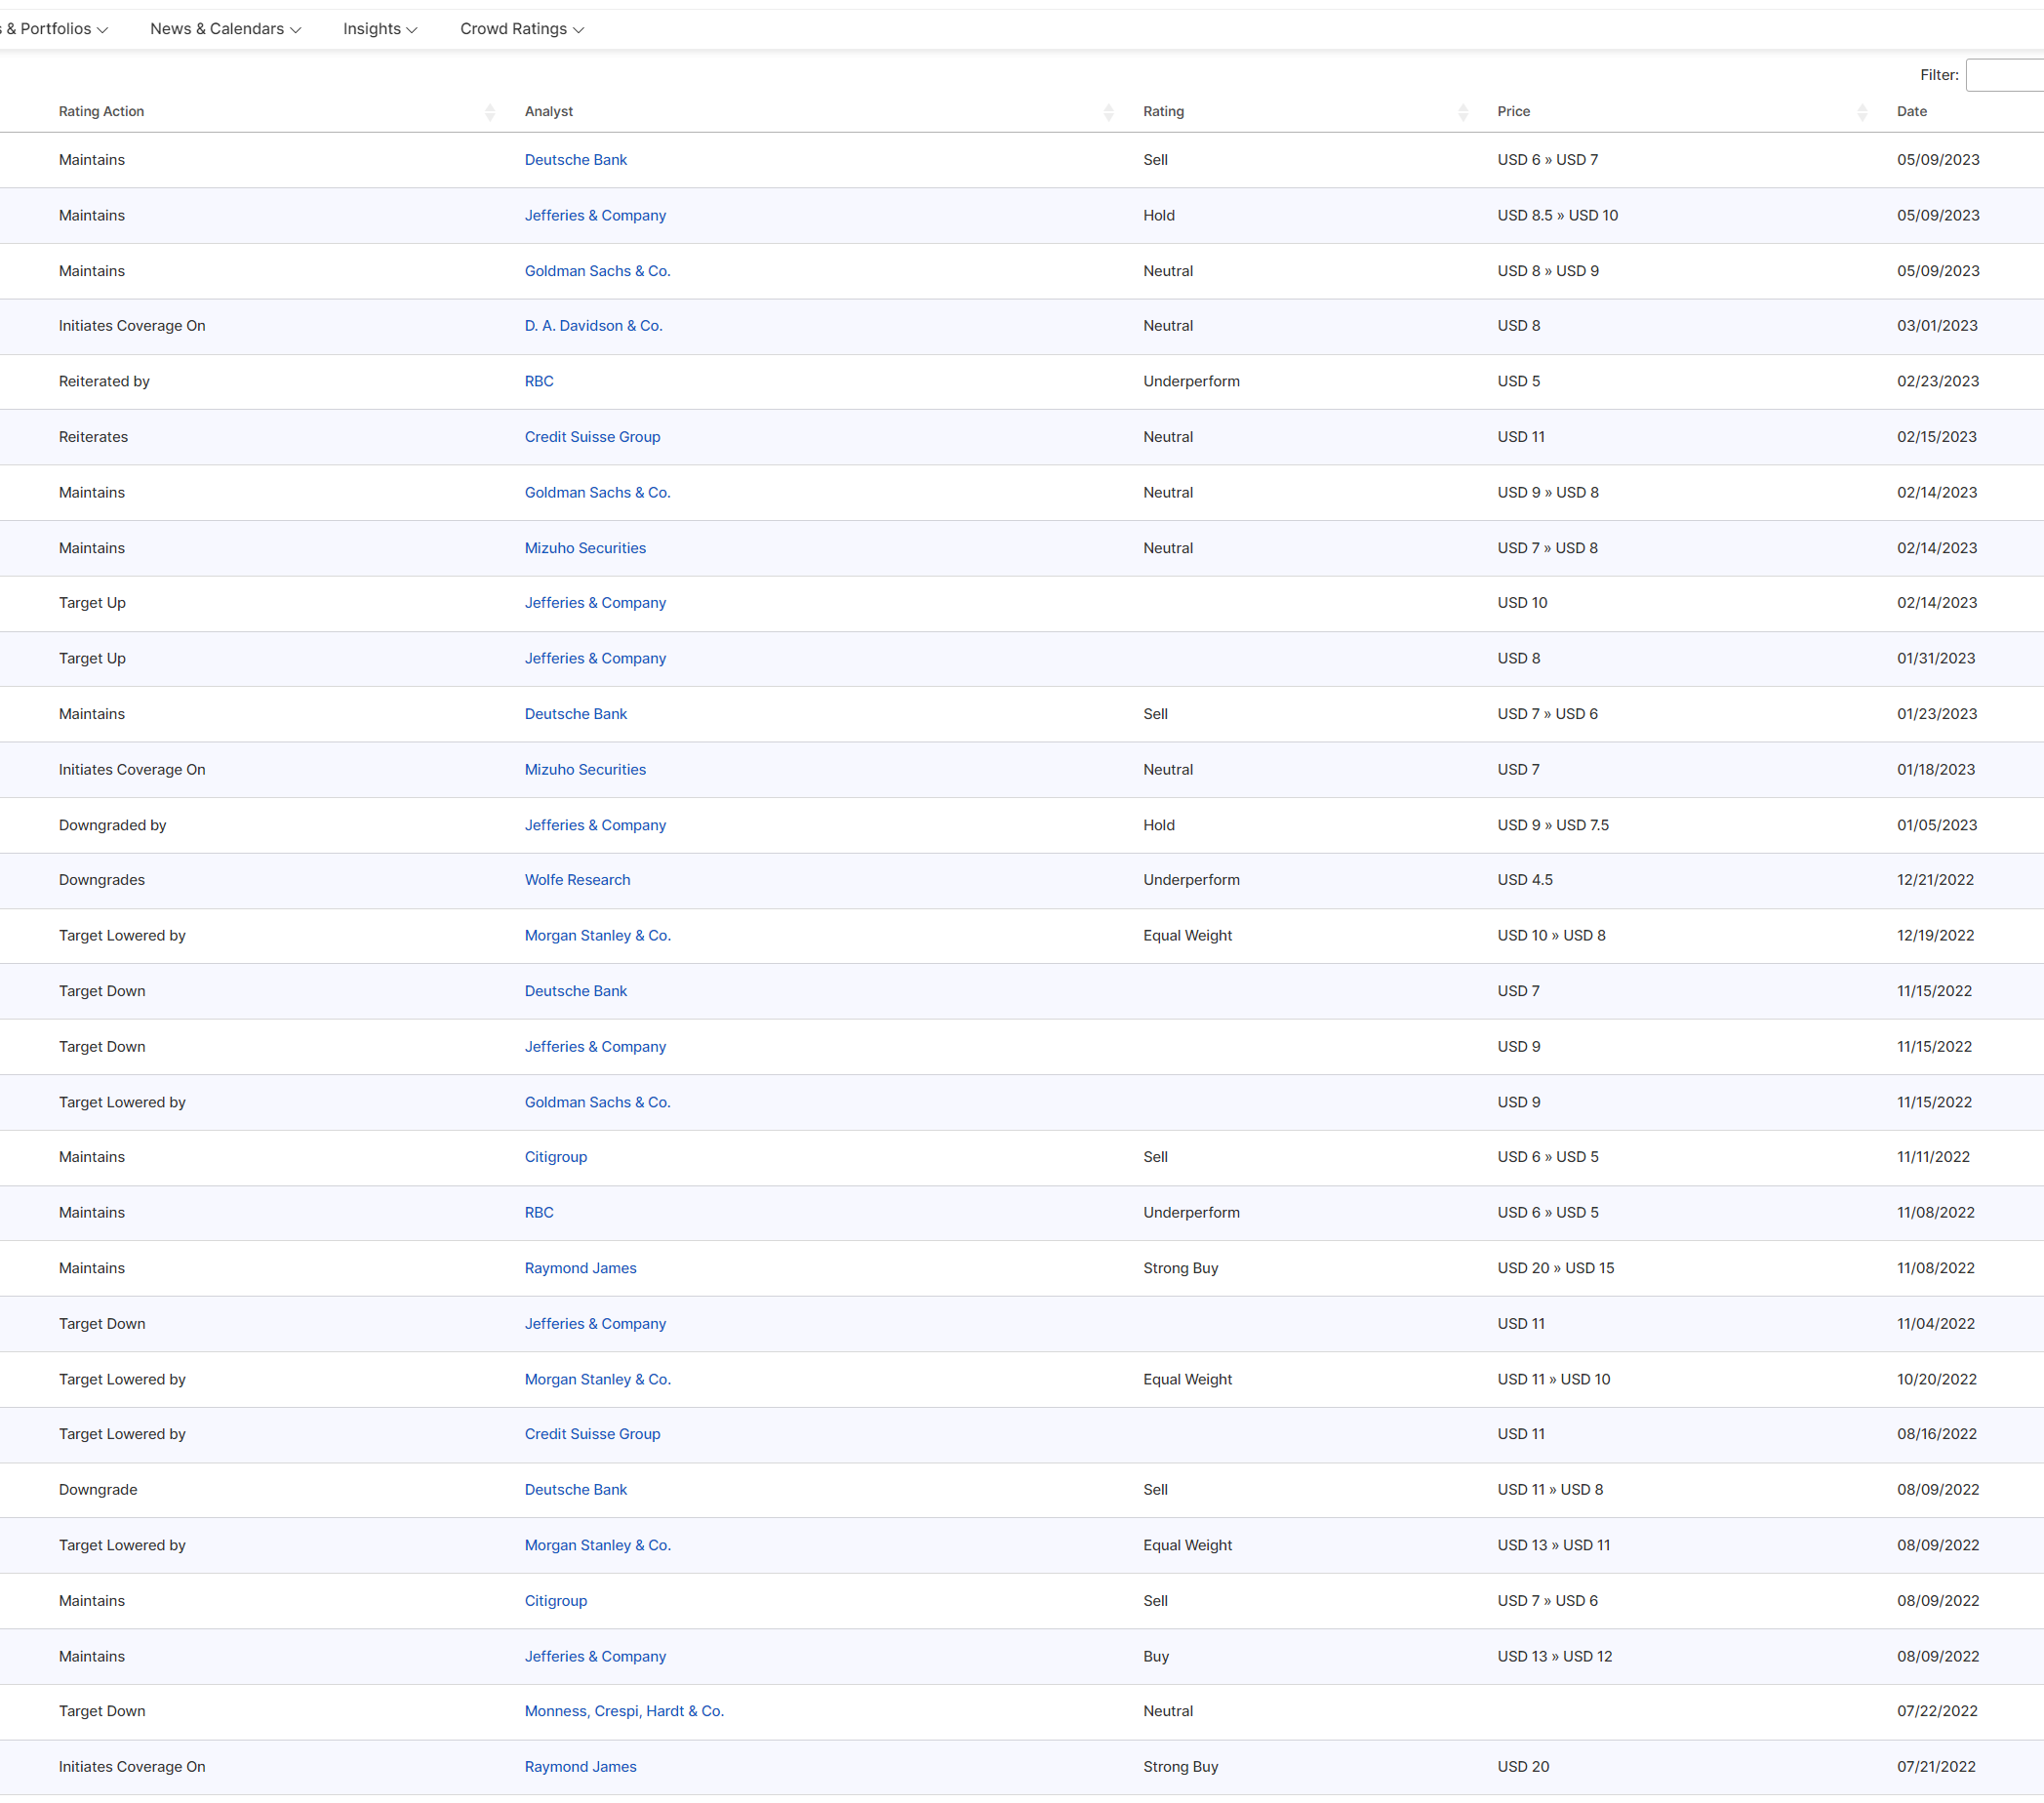Open Credit Suisse Group link dated 02/15/2023
The height and width of the screenshot is (1803, 2044).
592,437
